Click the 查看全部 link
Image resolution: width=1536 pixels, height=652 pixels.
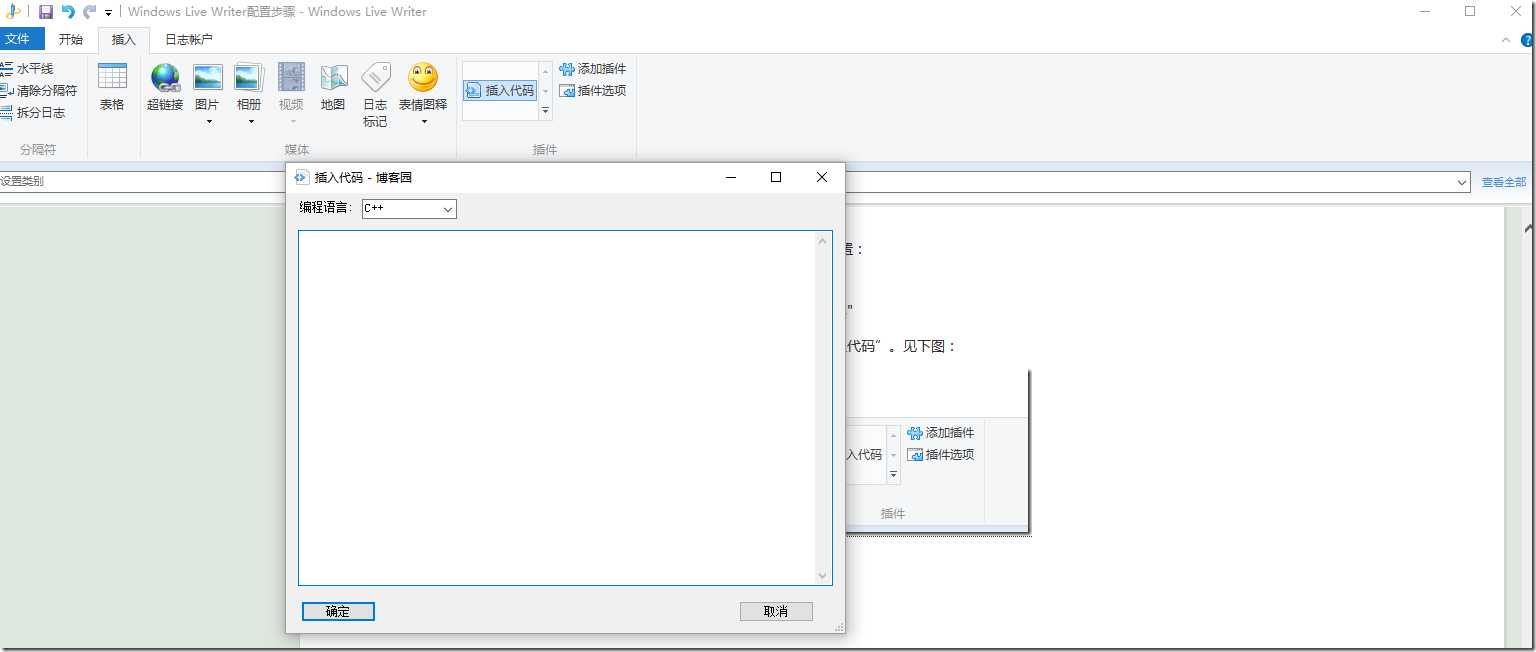click(x=1504, y=182)
